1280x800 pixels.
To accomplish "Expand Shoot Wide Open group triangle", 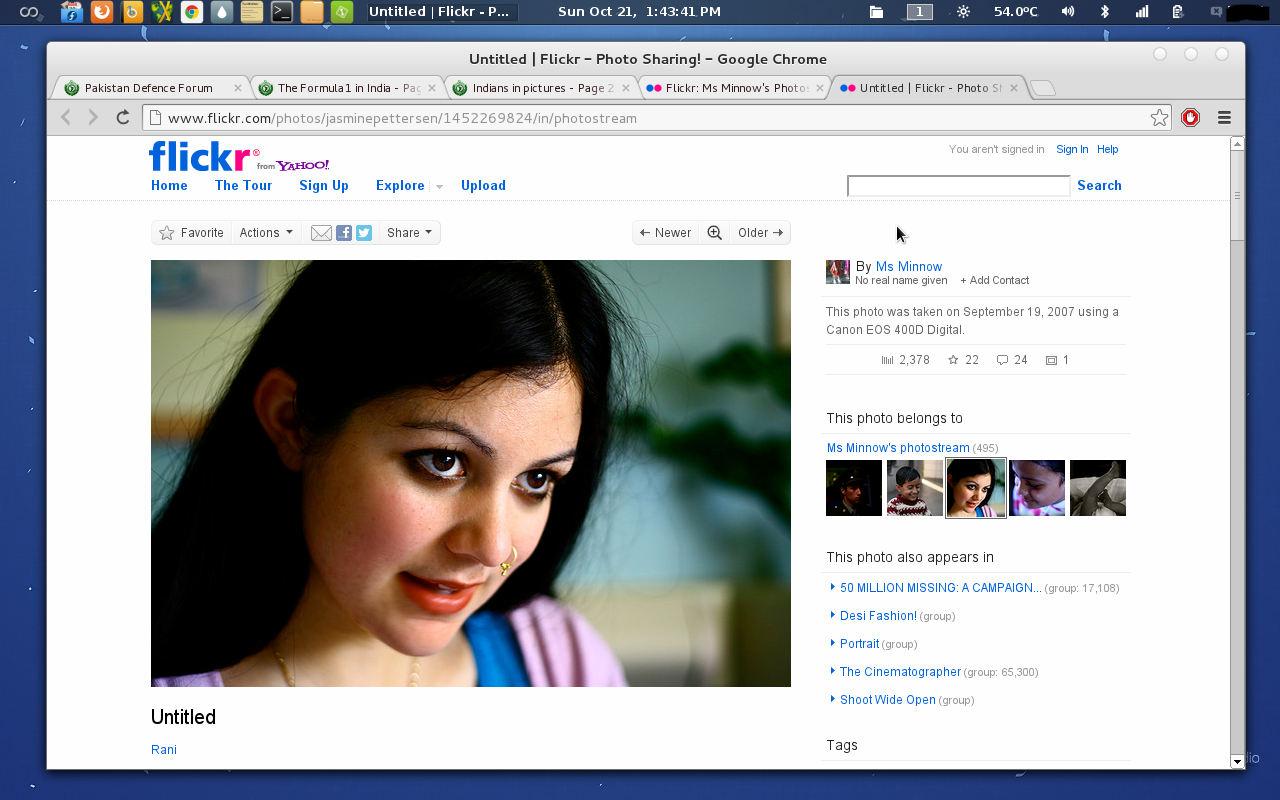I will (833, 699).
